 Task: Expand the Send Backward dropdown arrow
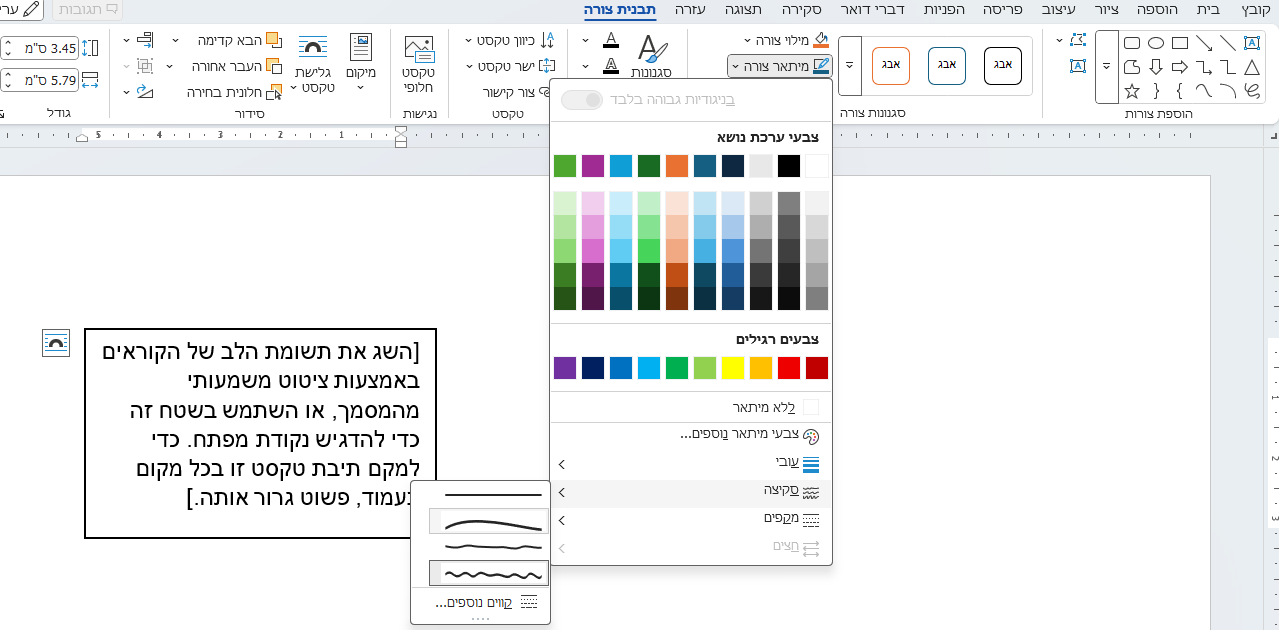pyautogui.click(x=170, y=66)
